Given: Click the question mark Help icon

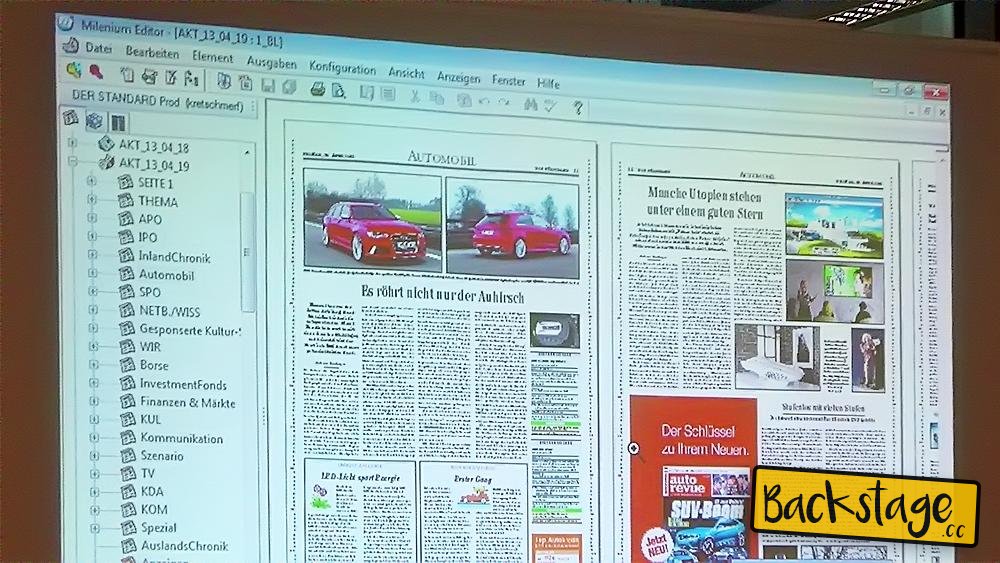Looking at the screenshot, I should click(578, 107).
